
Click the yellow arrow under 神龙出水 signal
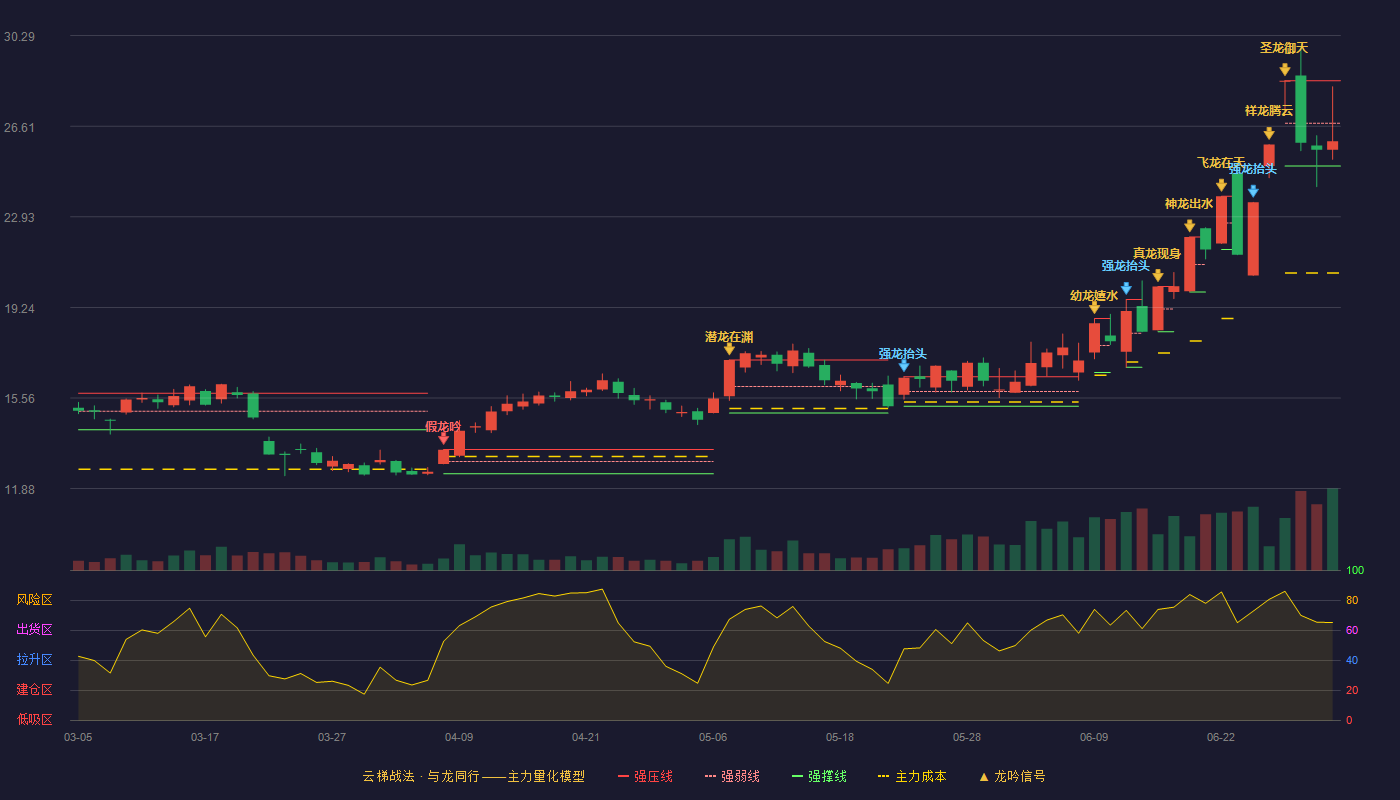coord(1189,226)
